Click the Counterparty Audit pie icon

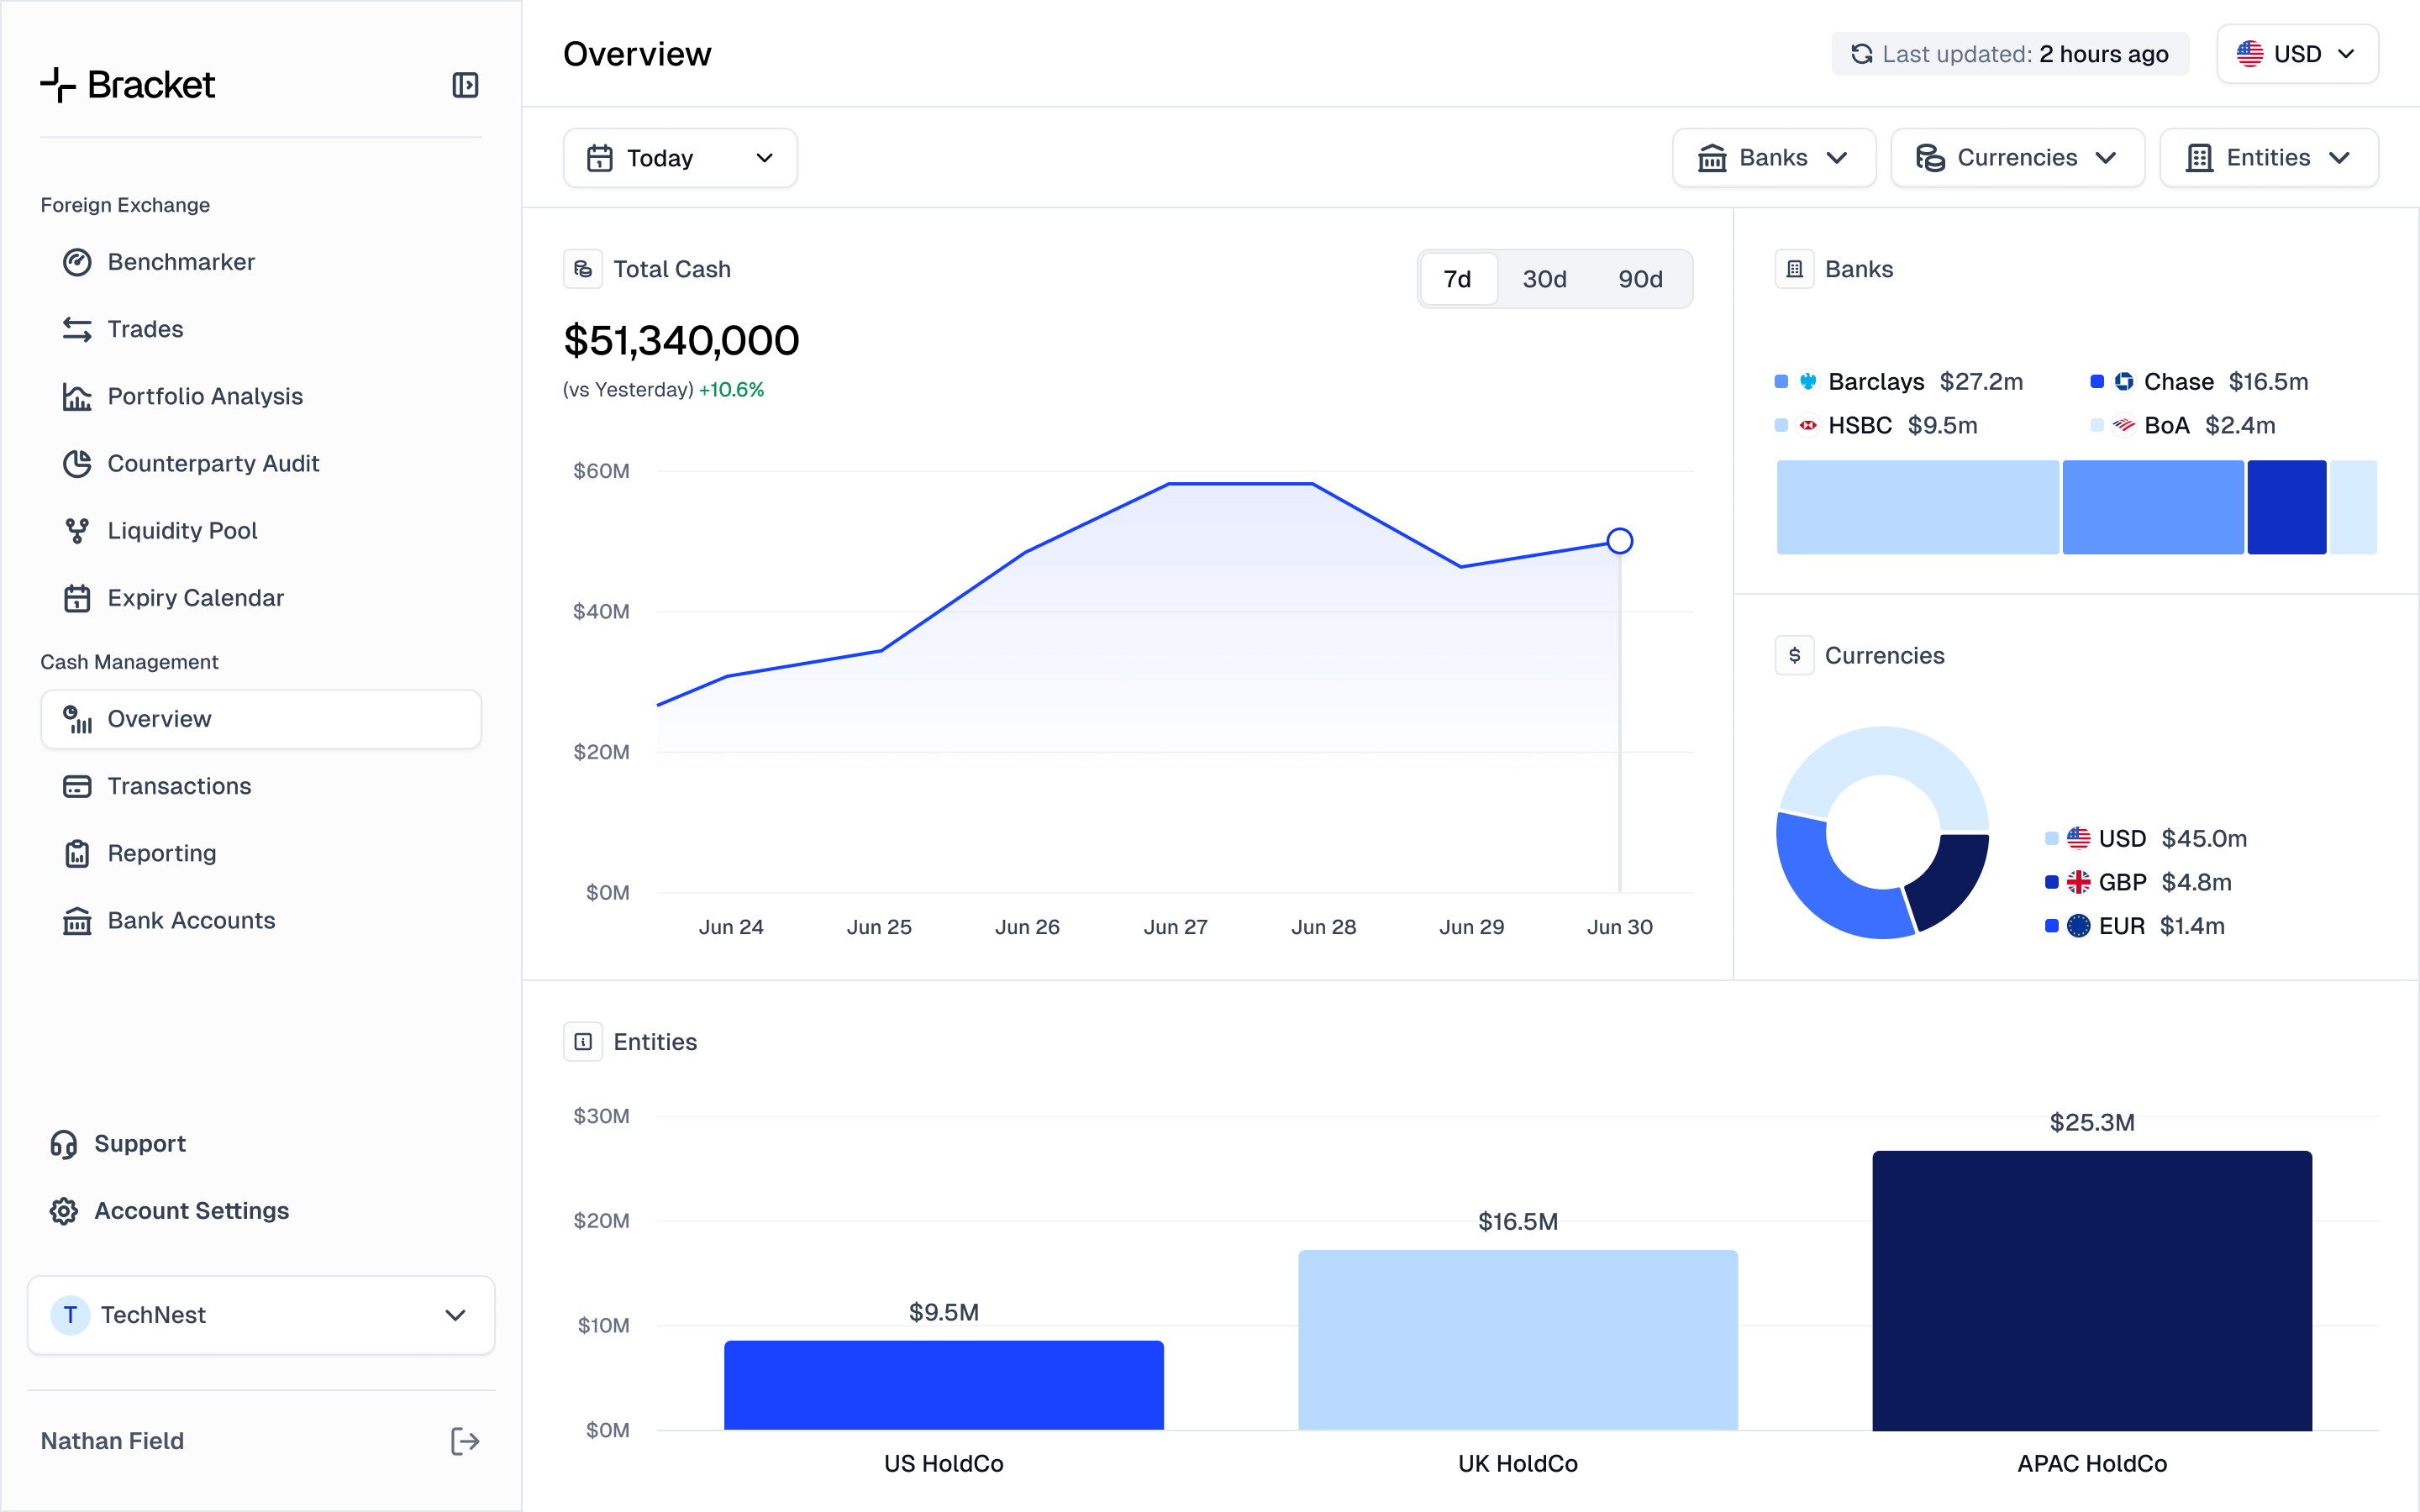77,464
